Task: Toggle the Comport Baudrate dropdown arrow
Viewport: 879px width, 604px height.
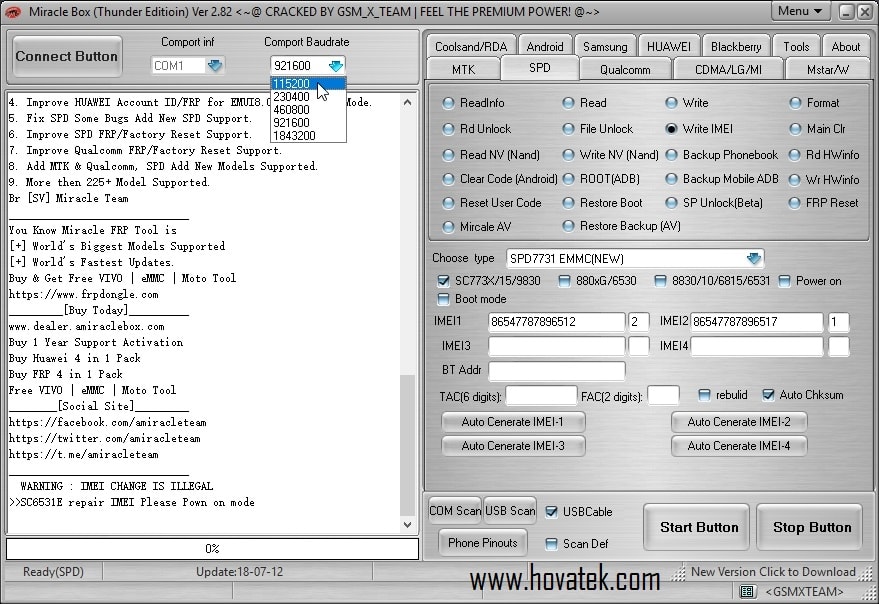Action: pos(336,66)
